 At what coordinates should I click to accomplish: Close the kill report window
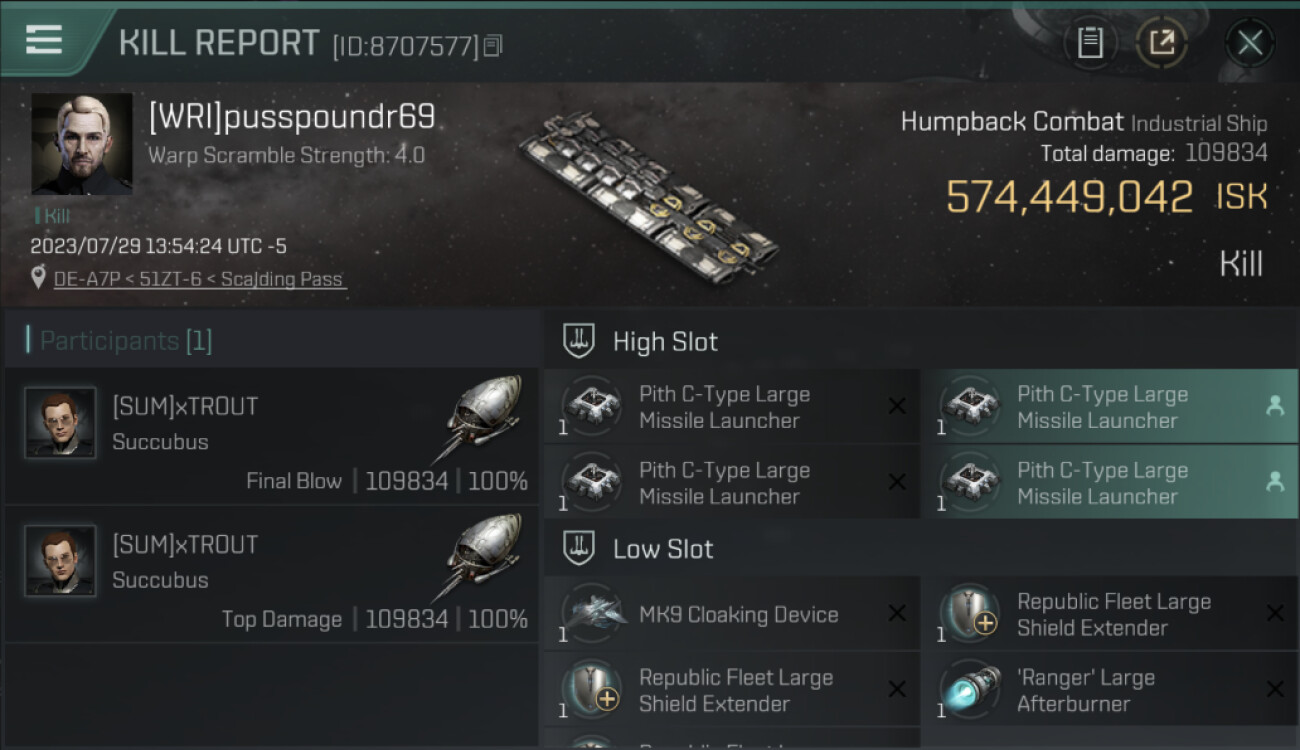click(x=1249, y=42)
